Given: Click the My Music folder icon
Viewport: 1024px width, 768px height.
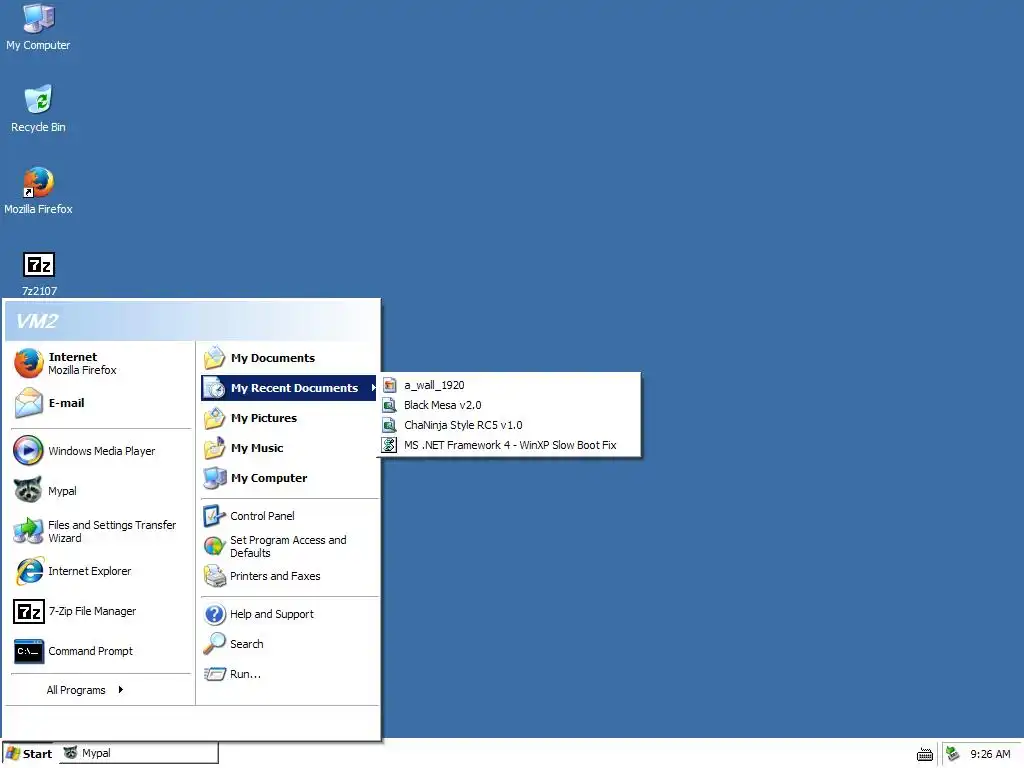Looking at the screenshot, I should [214, 448].
